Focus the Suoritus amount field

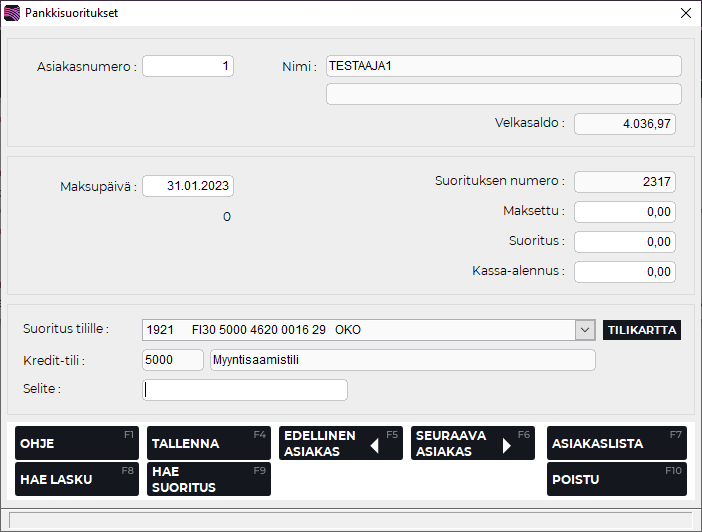coord(625,242)
